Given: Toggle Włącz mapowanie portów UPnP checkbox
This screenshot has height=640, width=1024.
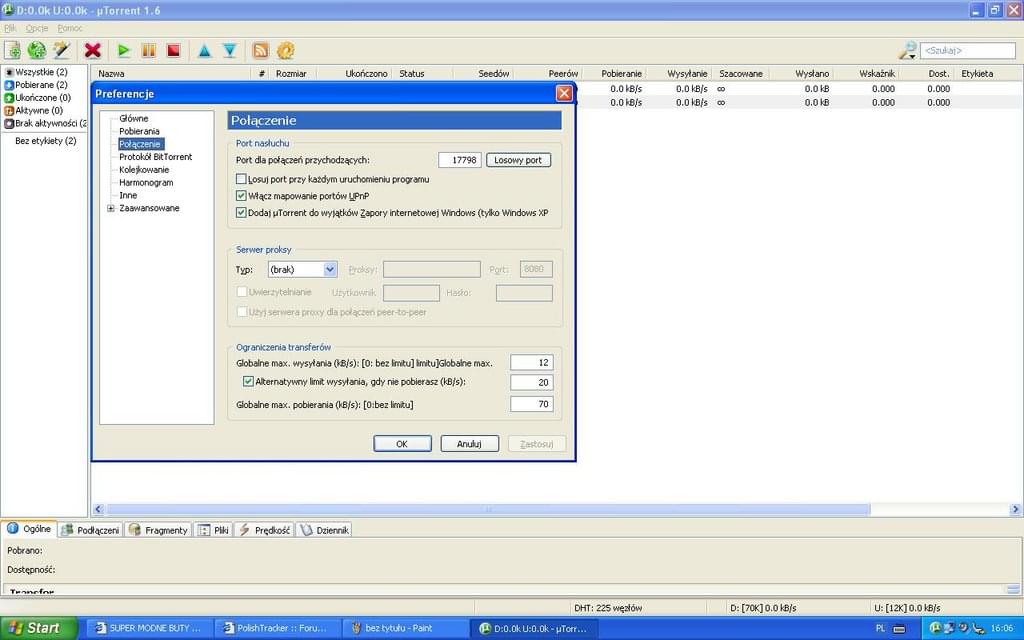Looking at the screenshot, I should pyautogui.click(x=241, y=195).
